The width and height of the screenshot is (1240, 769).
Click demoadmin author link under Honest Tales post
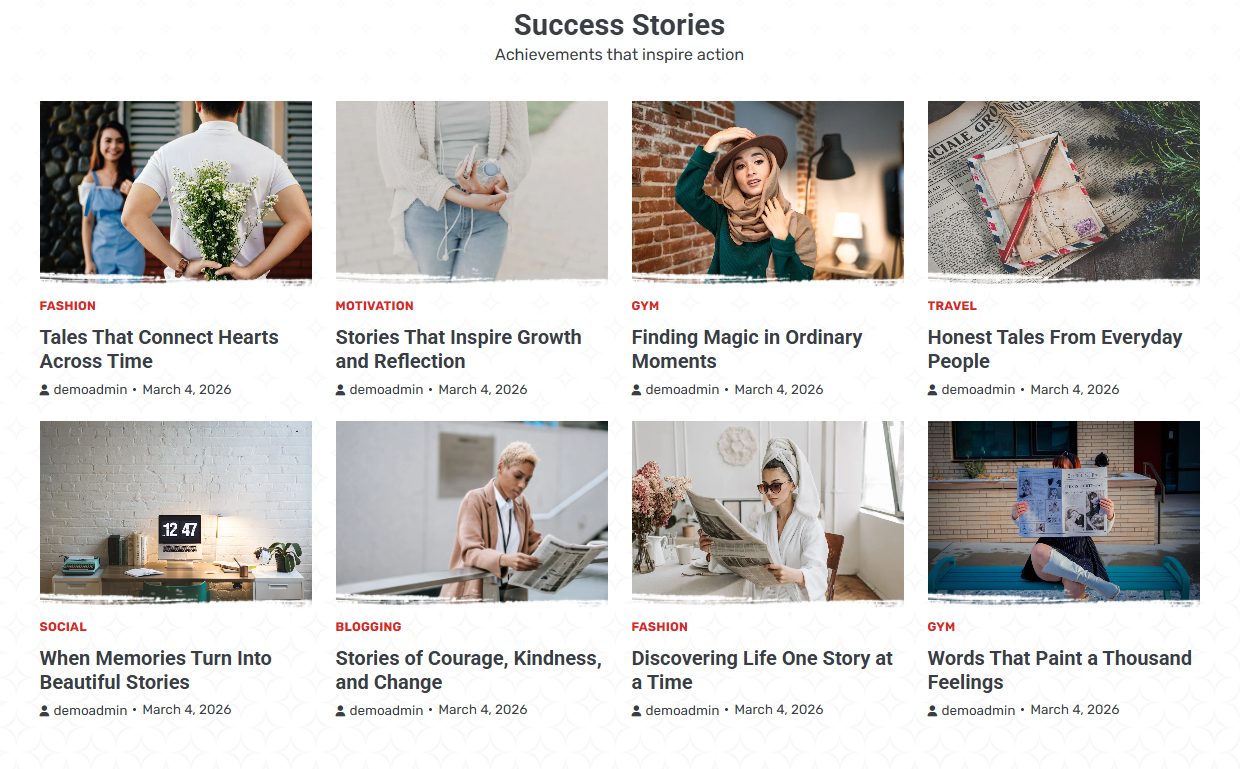tap(978, 390)
